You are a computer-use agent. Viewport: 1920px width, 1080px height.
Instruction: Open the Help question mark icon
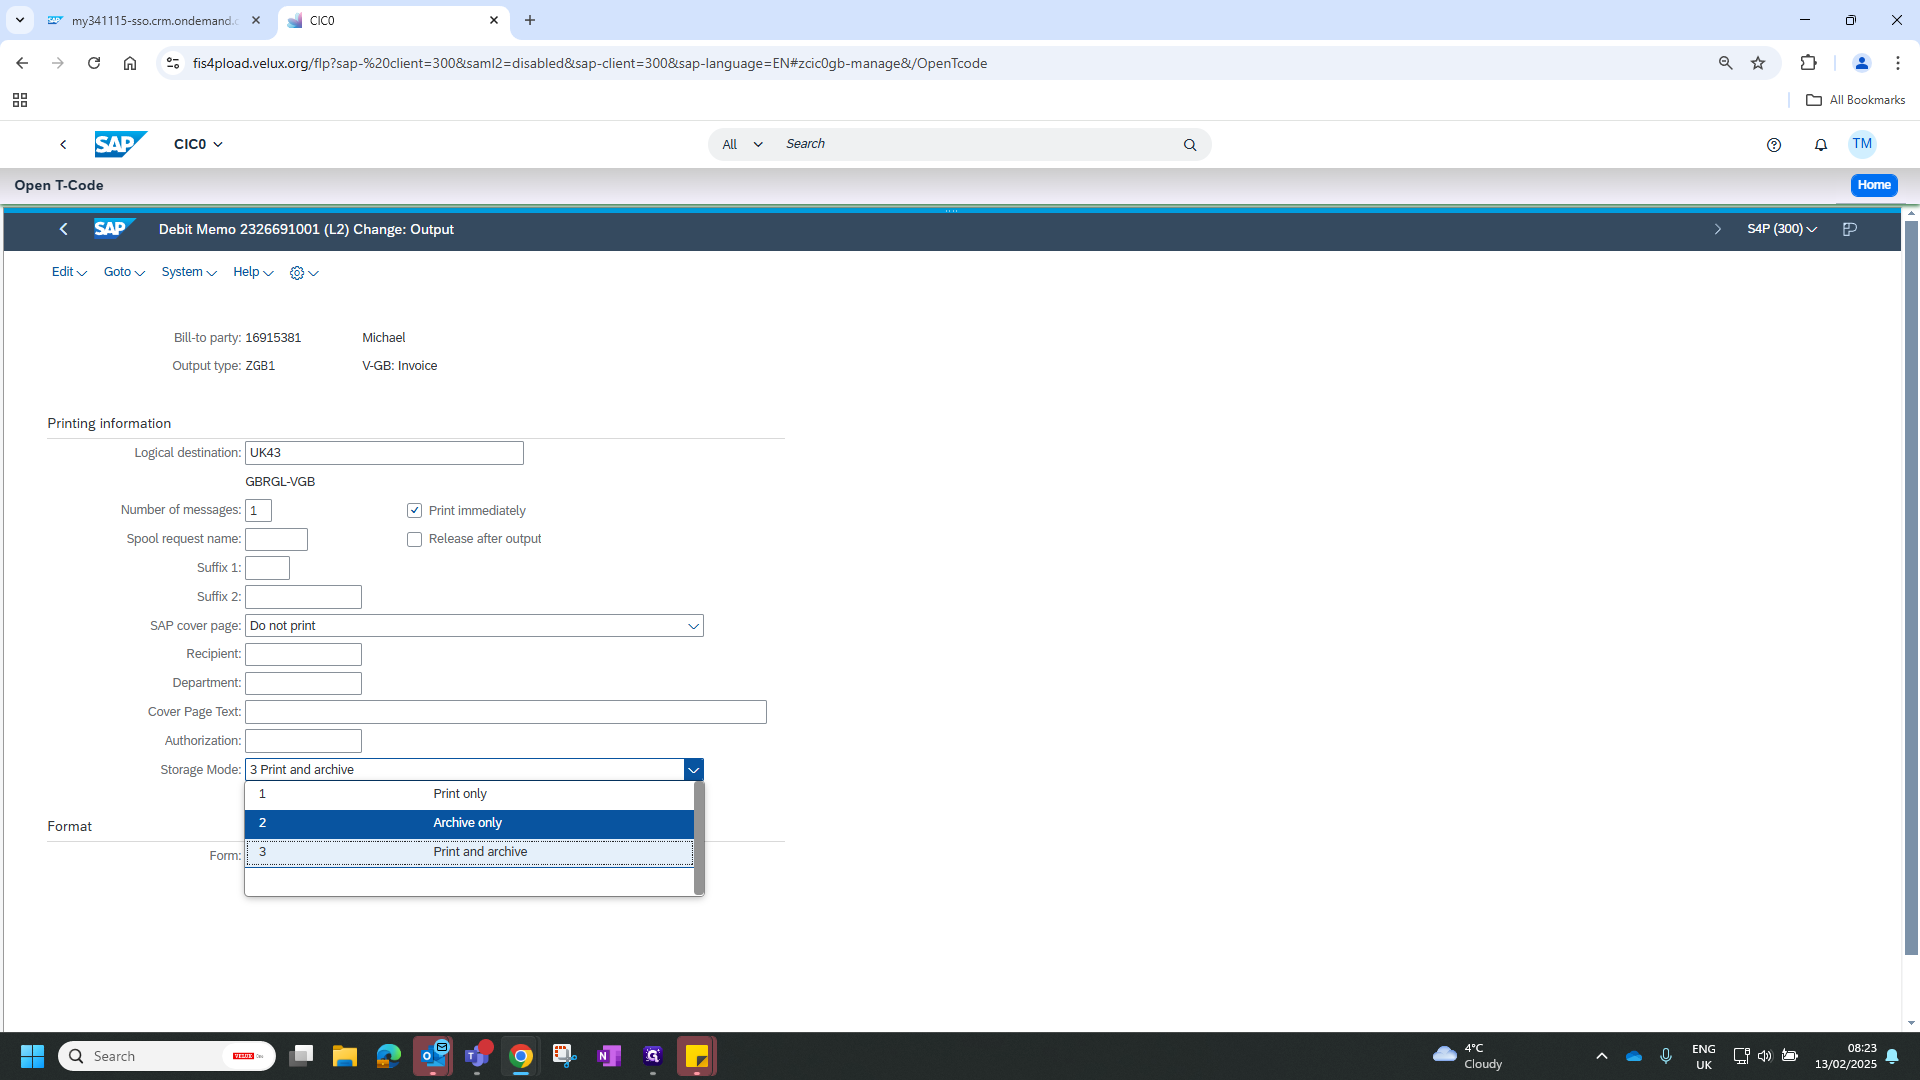1774,145
